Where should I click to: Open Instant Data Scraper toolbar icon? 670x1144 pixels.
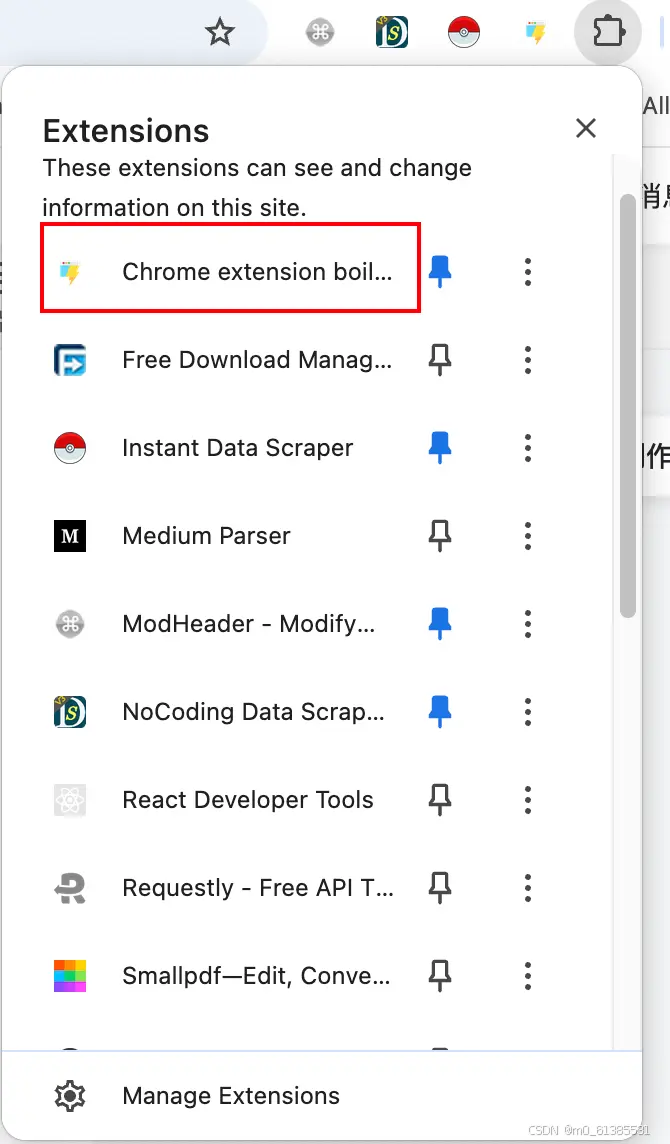(463, 33)
